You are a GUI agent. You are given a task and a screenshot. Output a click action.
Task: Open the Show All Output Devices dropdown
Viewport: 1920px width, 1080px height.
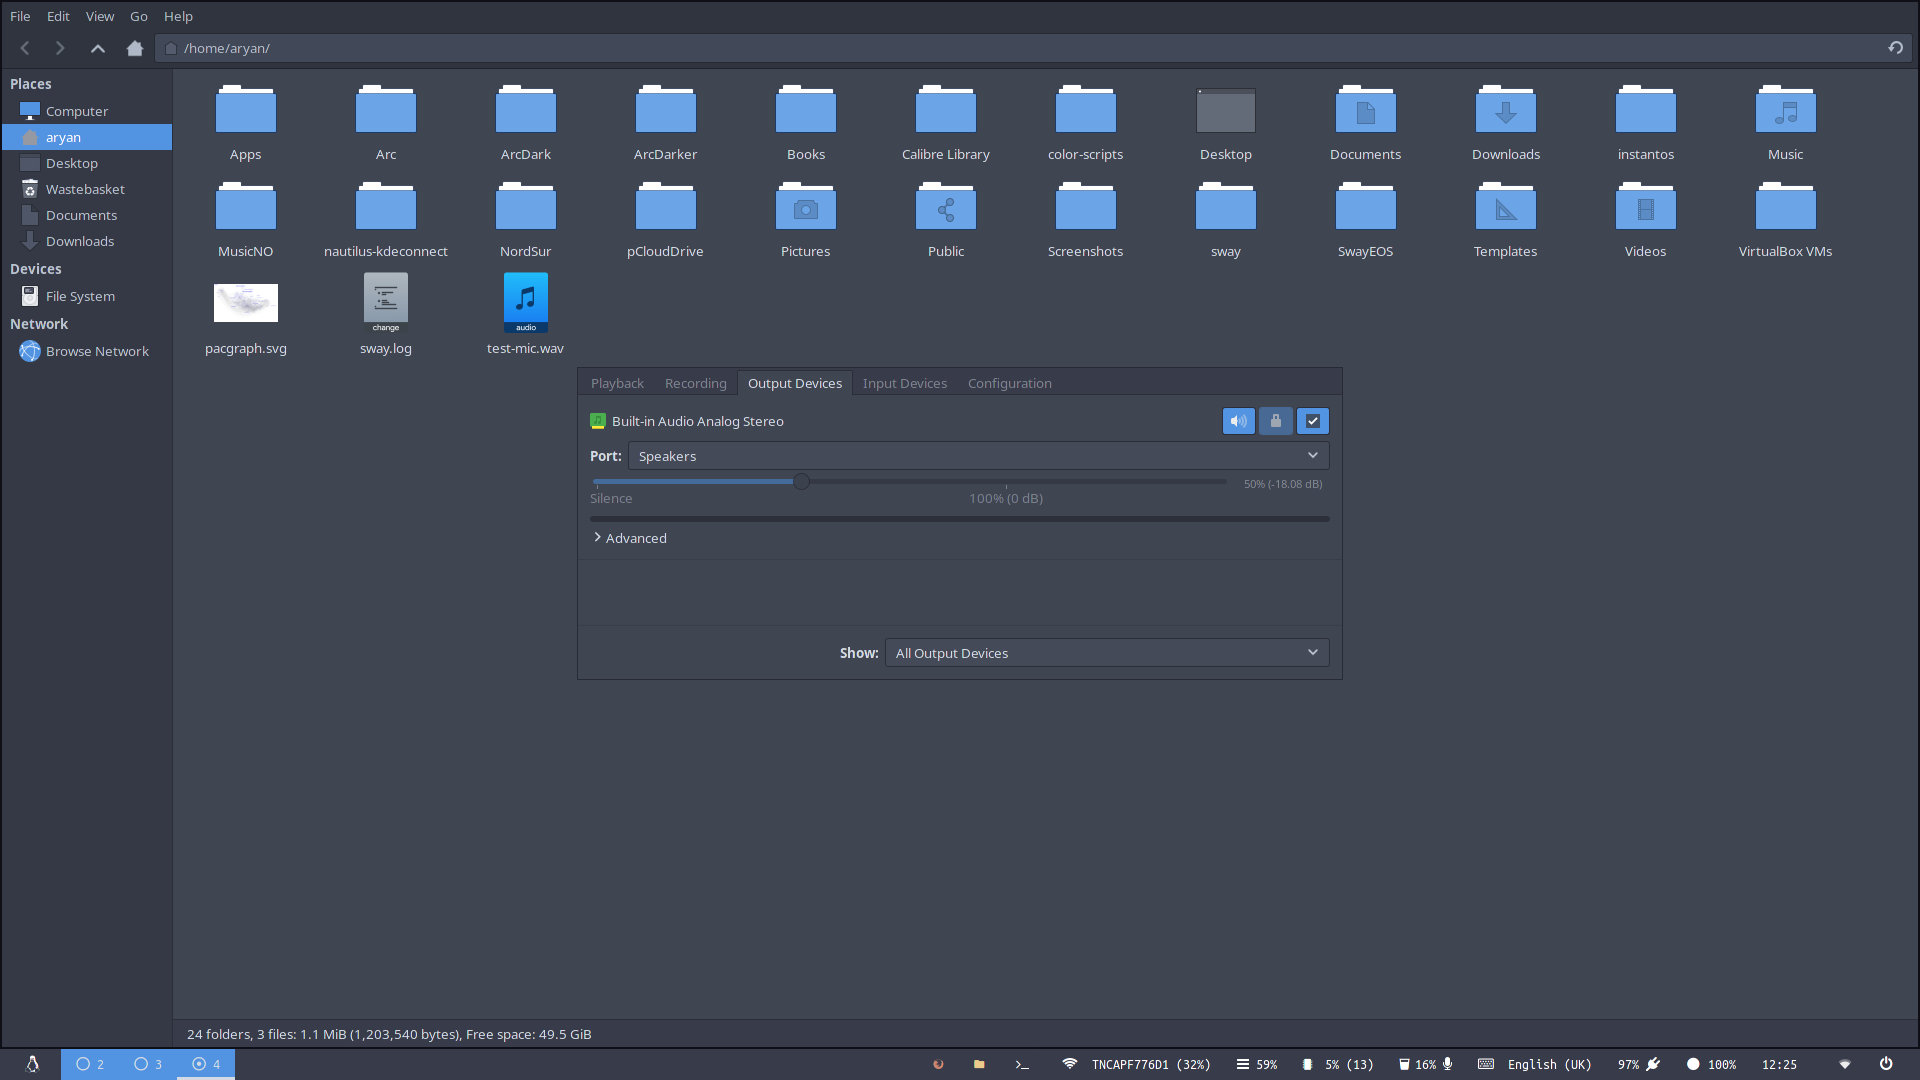coord(1107,653)
